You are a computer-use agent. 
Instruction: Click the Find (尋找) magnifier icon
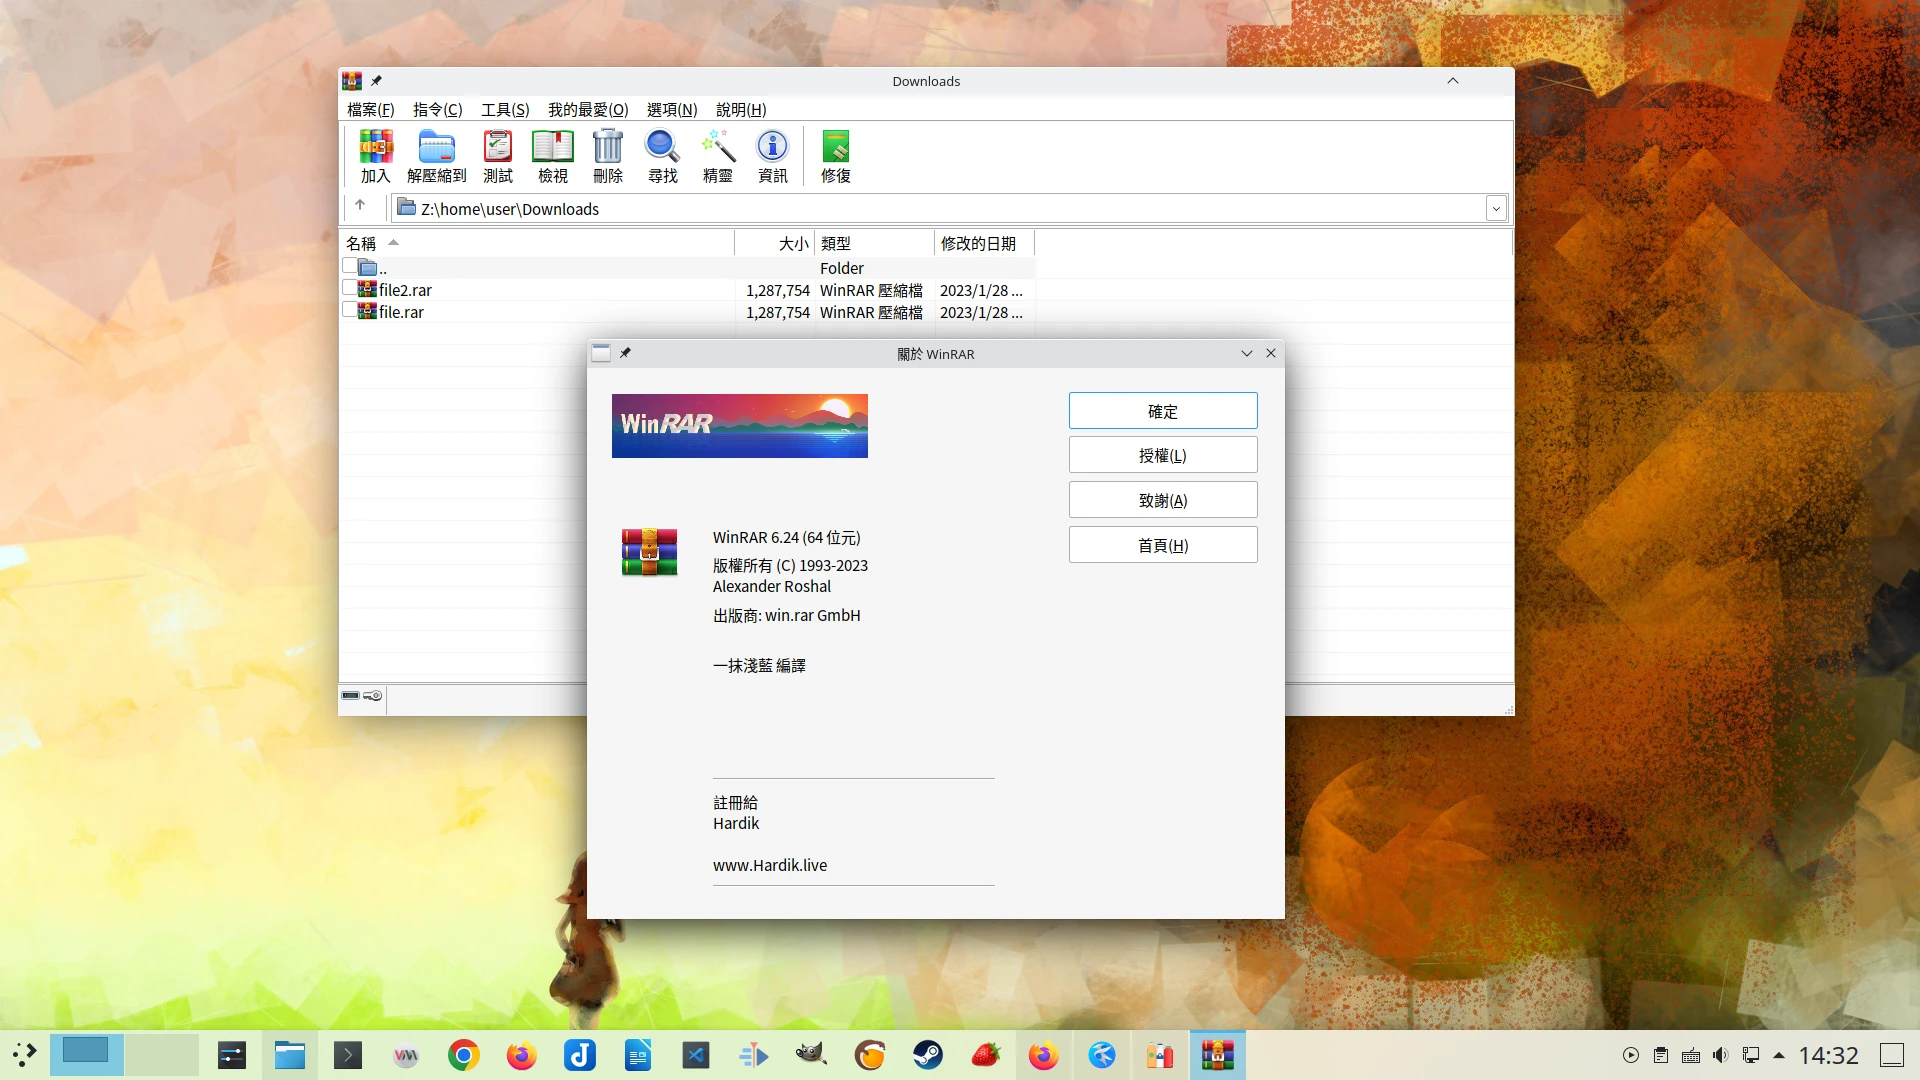[x=662, y=156]
